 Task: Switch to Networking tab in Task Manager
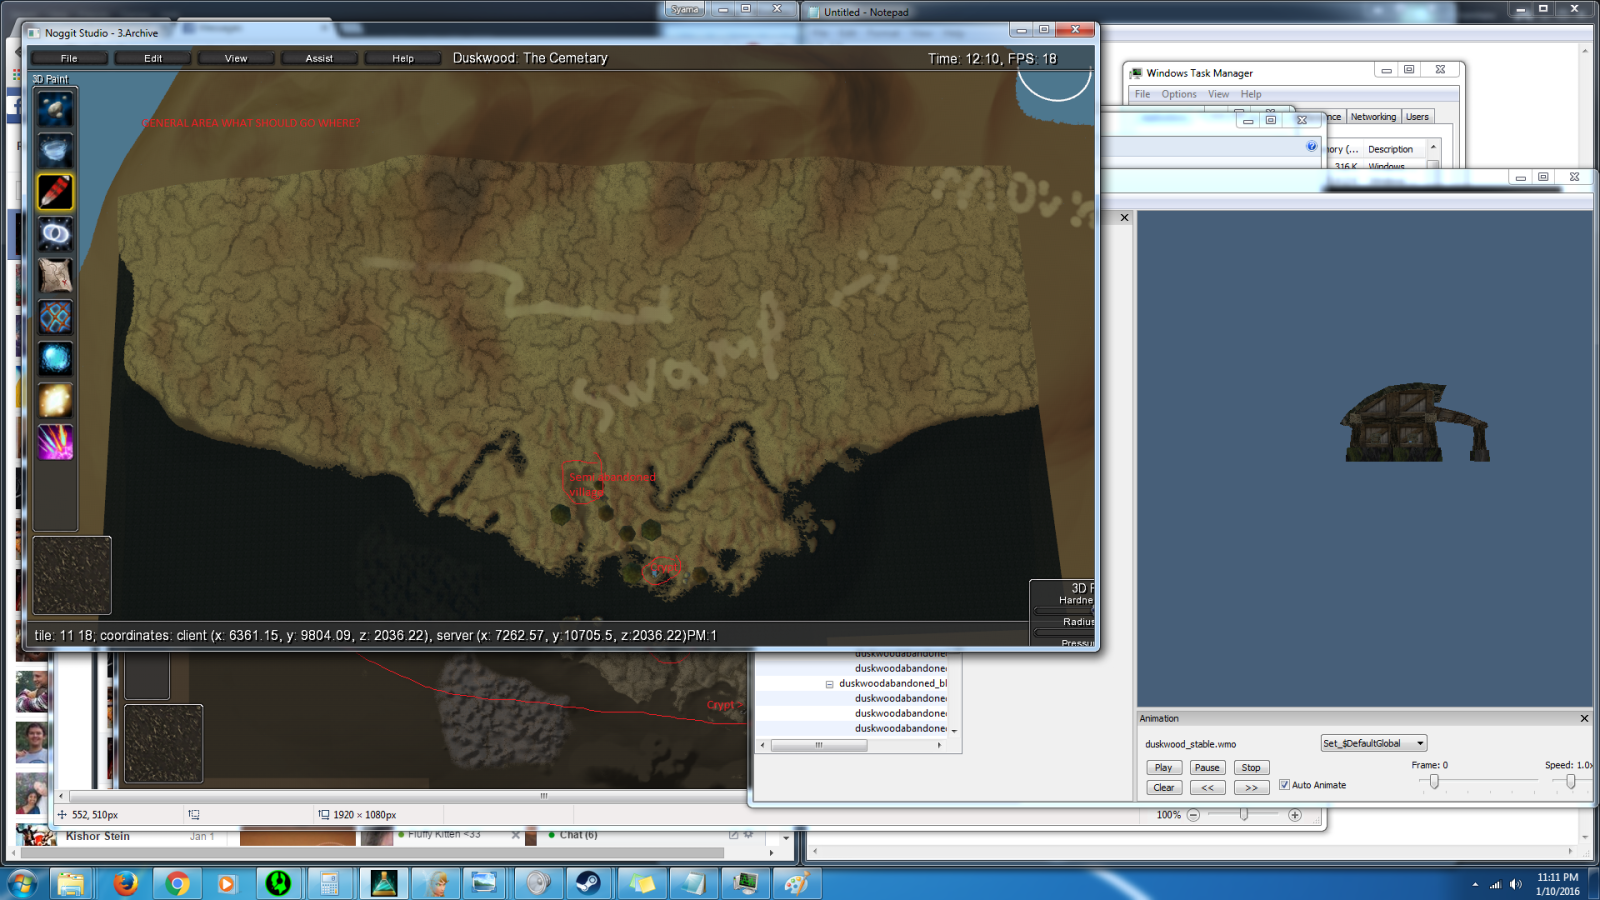1373,117
